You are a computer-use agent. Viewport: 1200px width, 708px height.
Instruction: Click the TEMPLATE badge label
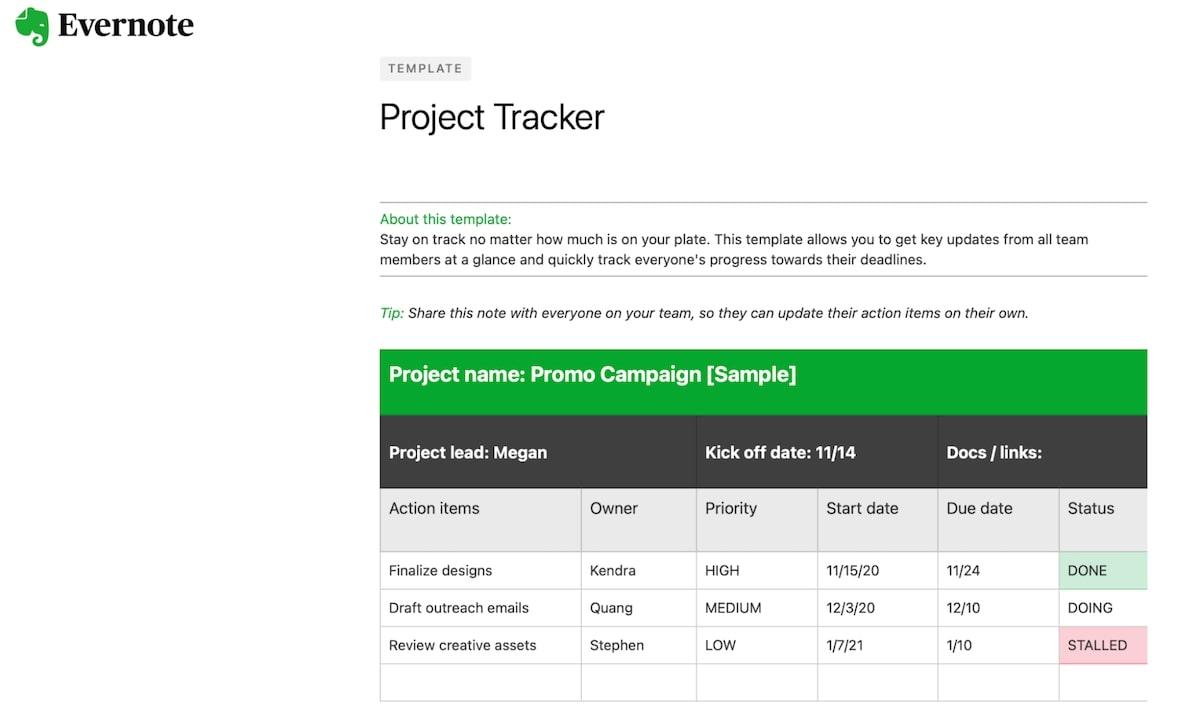pyautogui.click(x=425, y=69)
